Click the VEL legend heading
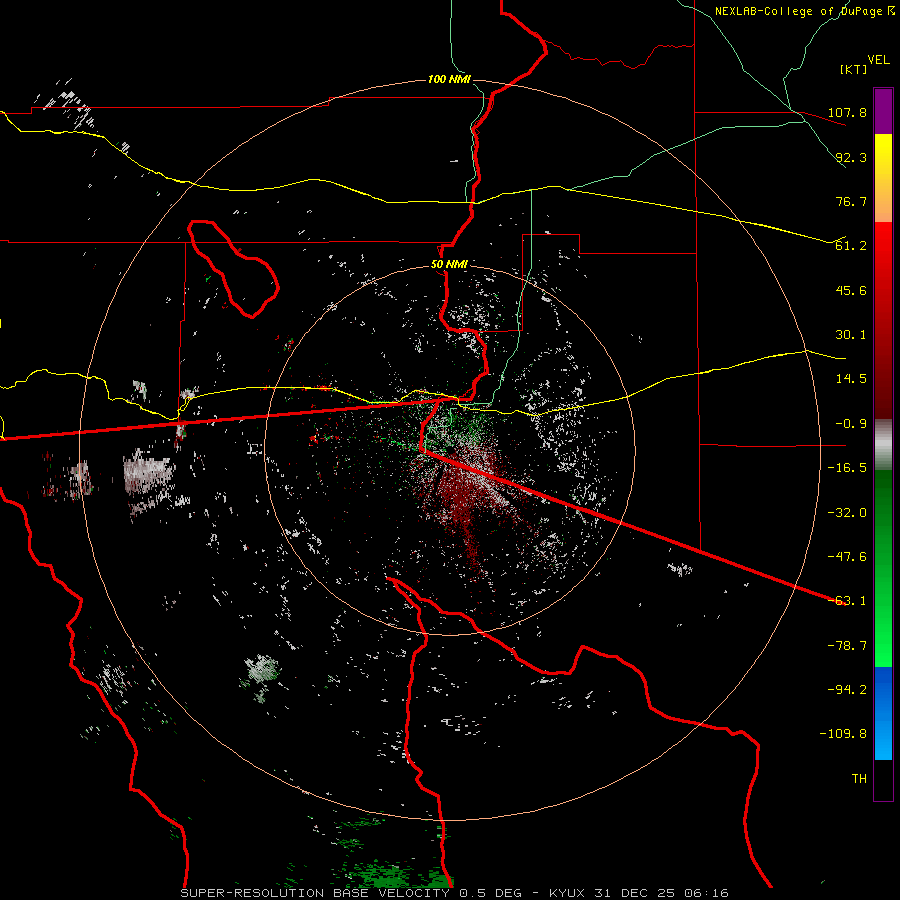 pos(878,60)
